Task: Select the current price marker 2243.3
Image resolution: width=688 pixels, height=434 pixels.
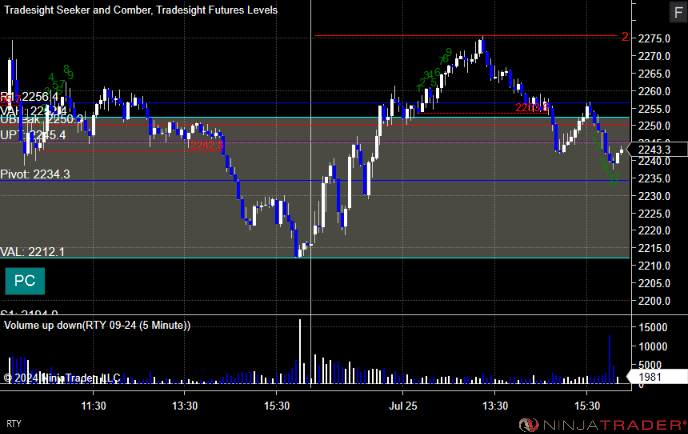Action: [x=657, y=150]
